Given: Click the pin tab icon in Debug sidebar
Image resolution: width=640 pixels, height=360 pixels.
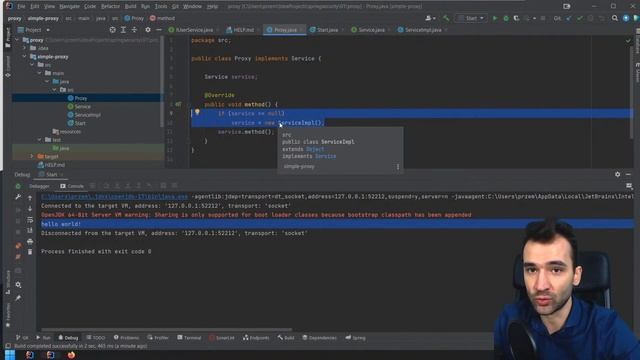Looking at the screenshot, I should click(x=18, y=298).
